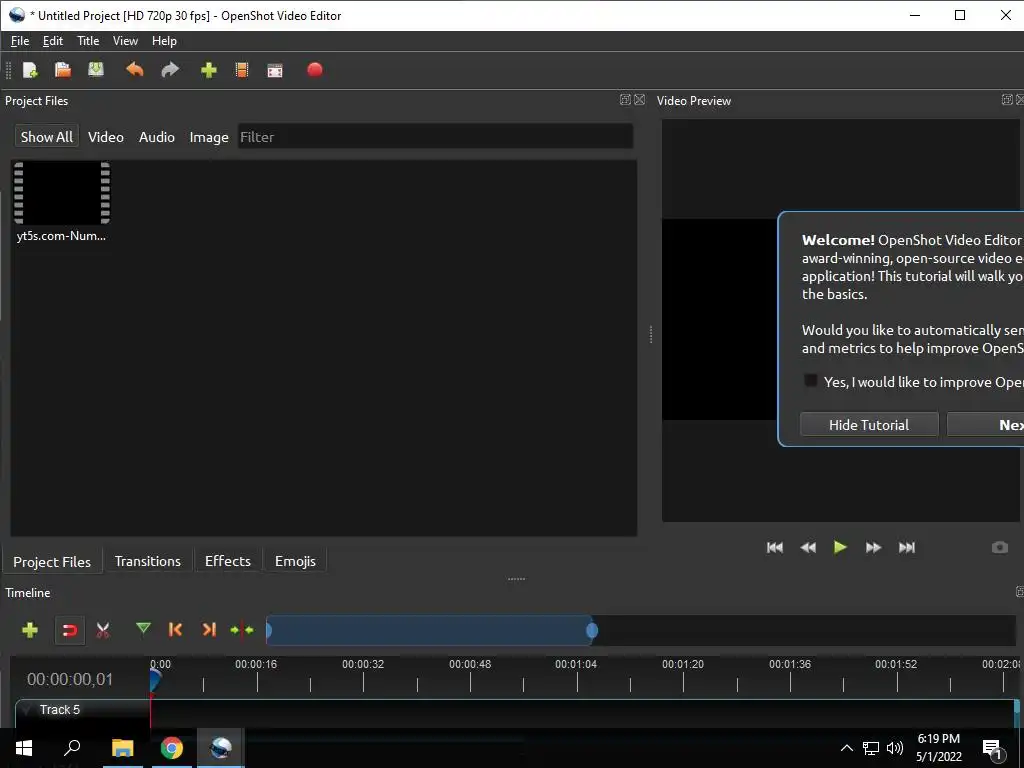The width and height of the screenshot is (1024, 768).
Task: Click the green Play button
Action: point(840,547)
